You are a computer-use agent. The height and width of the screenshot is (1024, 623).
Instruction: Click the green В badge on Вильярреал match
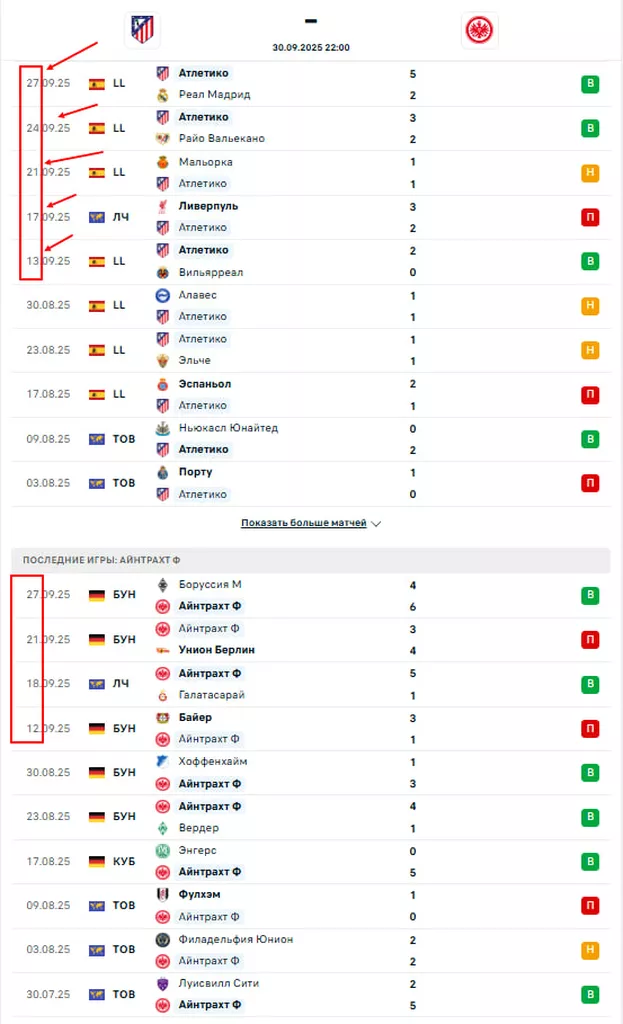[590, 261]
